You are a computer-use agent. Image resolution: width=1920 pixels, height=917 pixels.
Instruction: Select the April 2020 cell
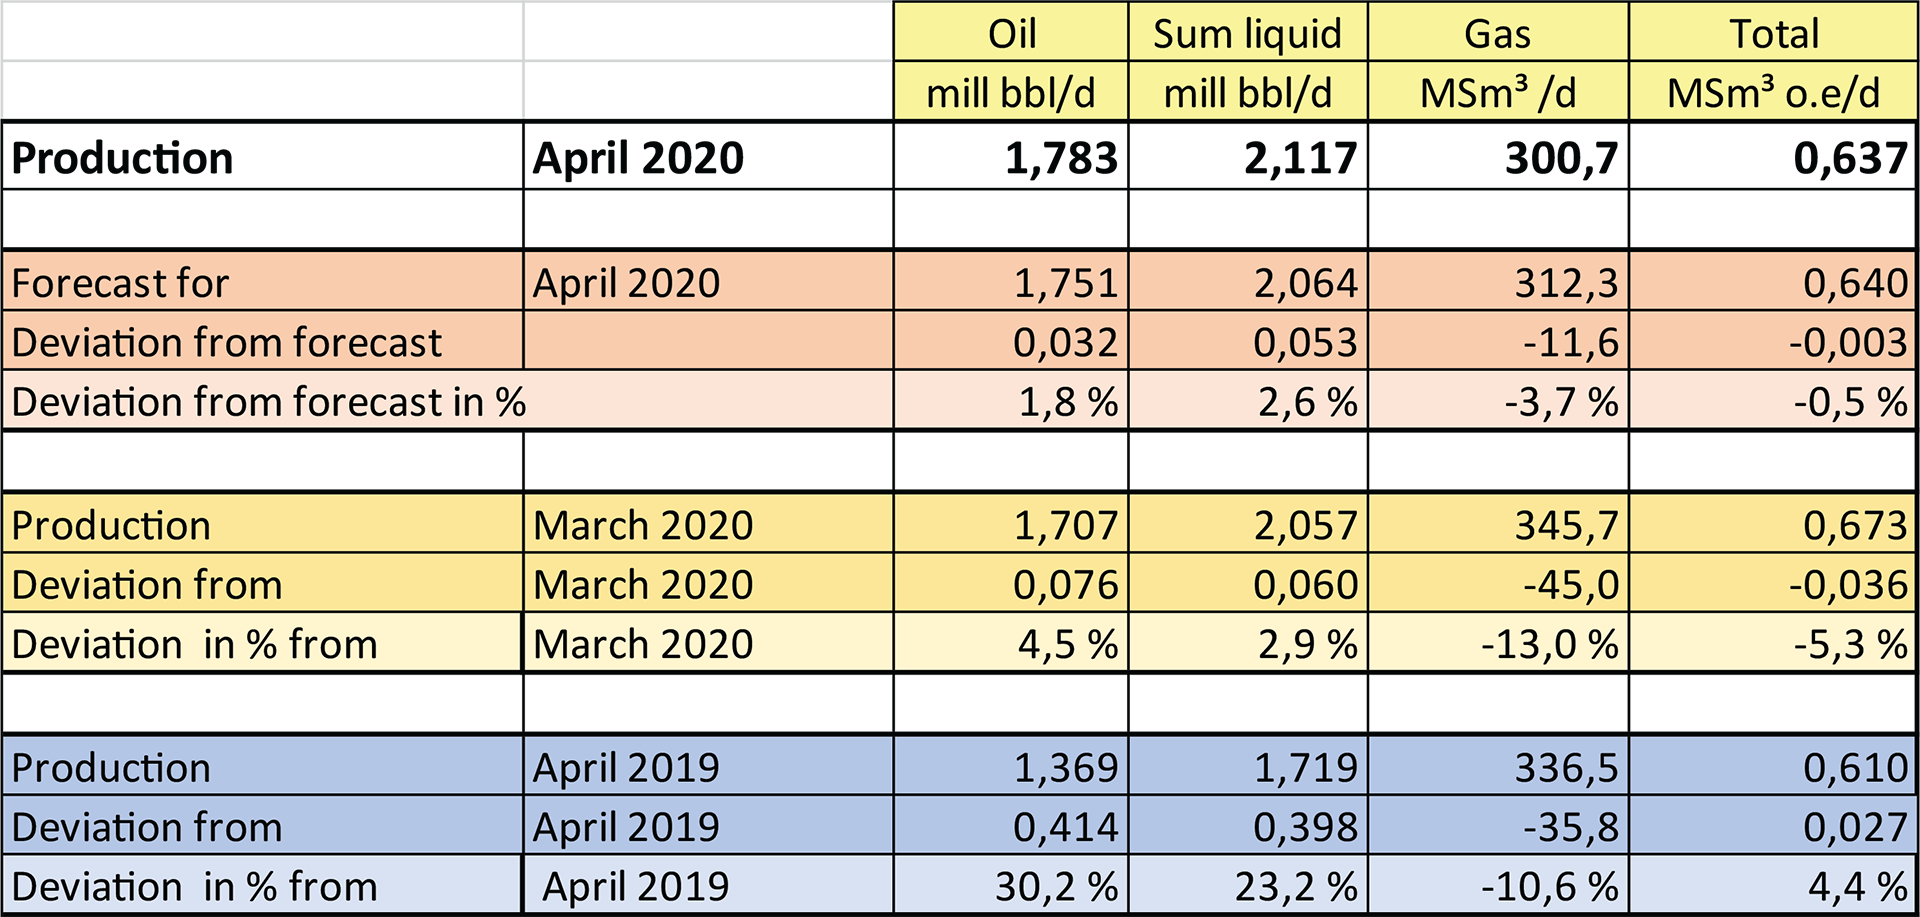coord(626,283)
